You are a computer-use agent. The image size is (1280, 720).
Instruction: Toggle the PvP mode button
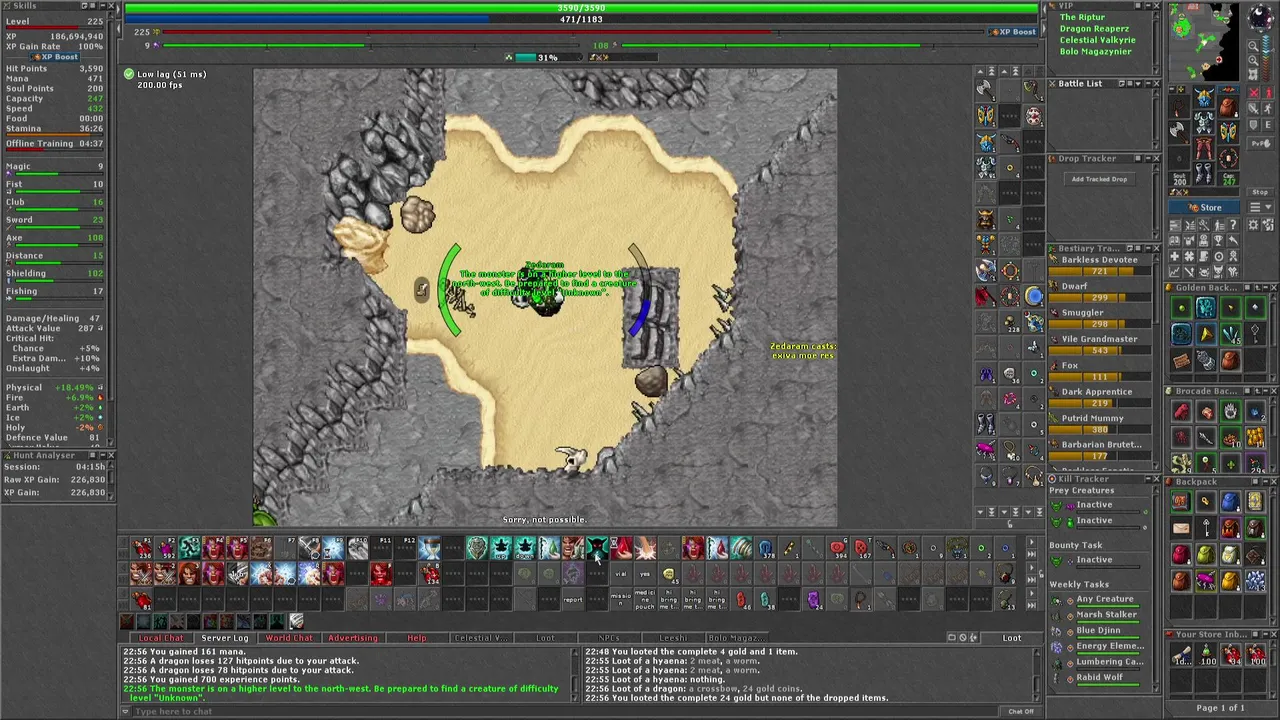click(x=1261, y=143)
